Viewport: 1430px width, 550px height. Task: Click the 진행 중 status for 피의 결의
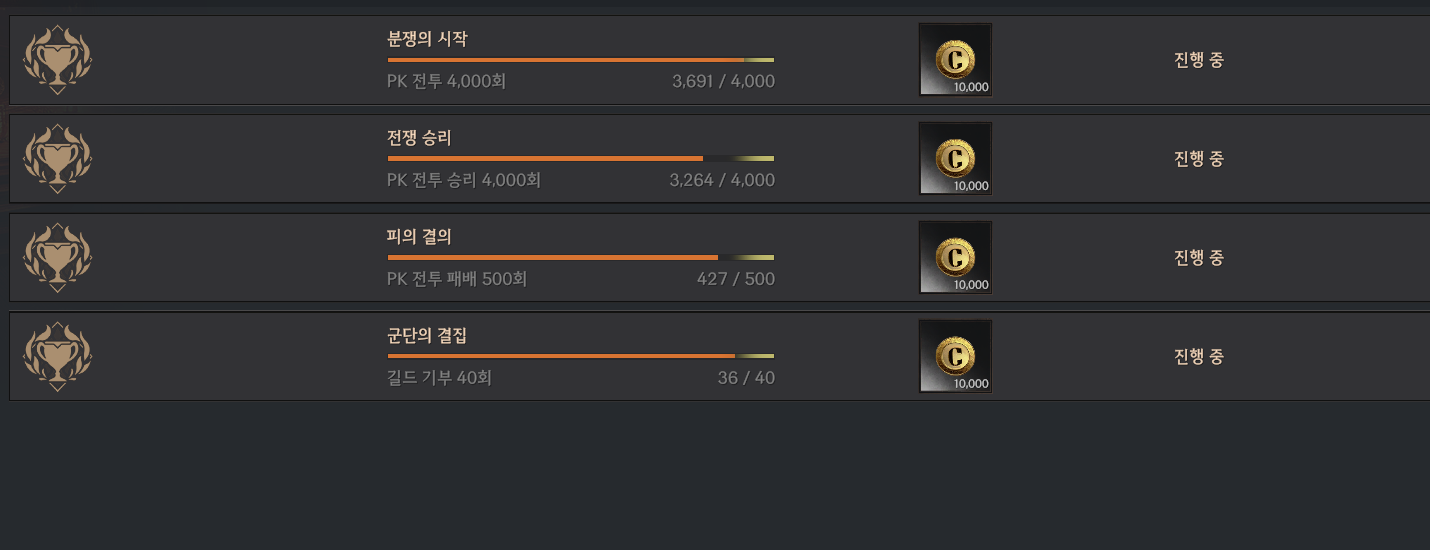tap(1198, 258)
